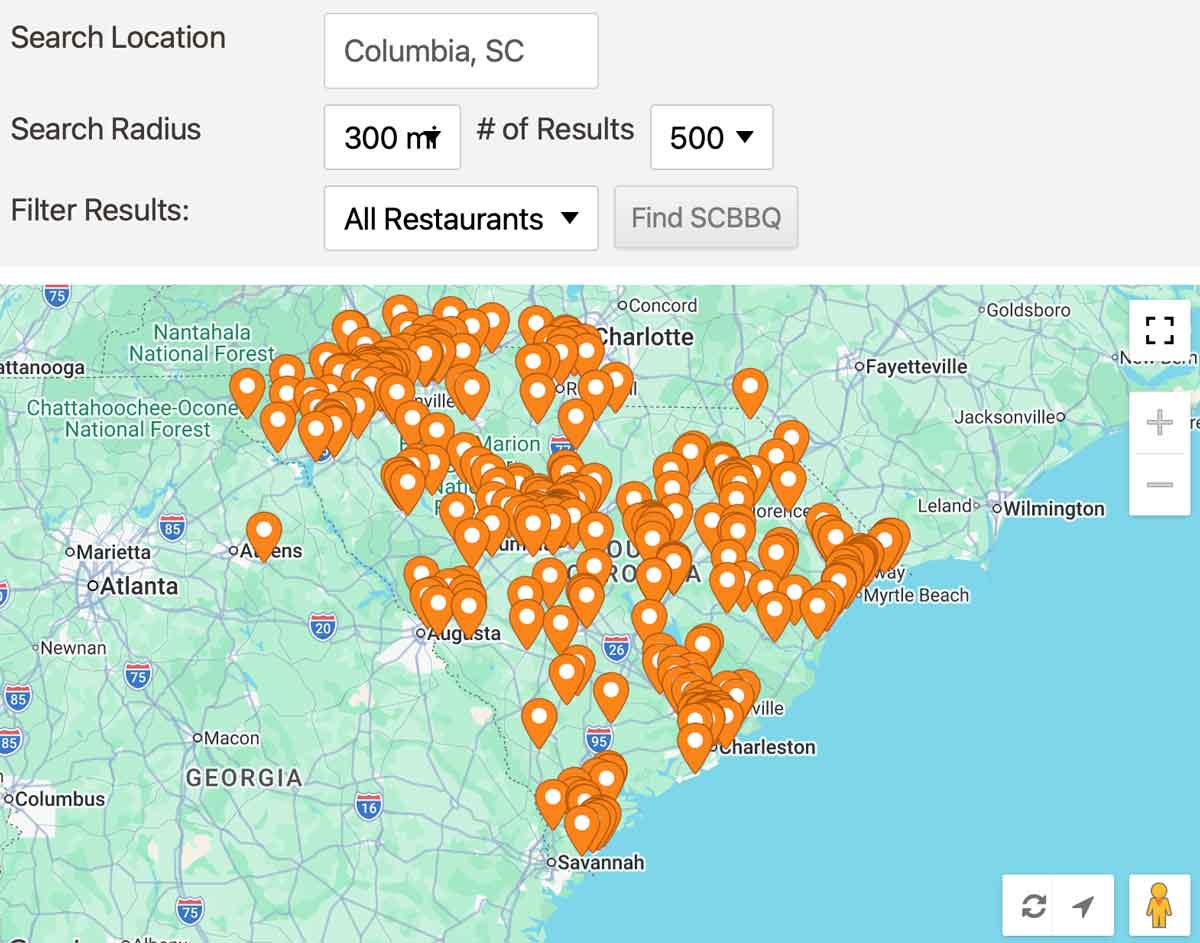Click the Charlotte city label

(x=645, y=337)
